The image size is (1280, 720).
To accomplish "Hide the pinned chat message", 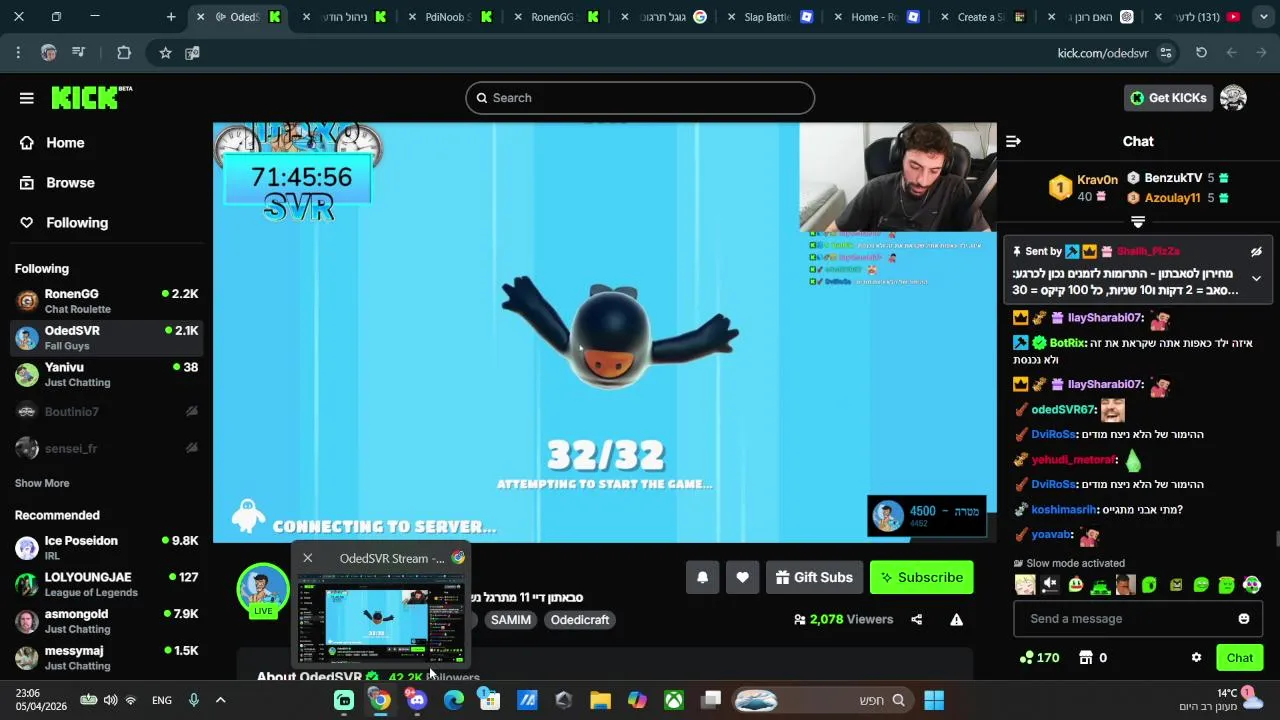I will click(x=1256, y=252).
